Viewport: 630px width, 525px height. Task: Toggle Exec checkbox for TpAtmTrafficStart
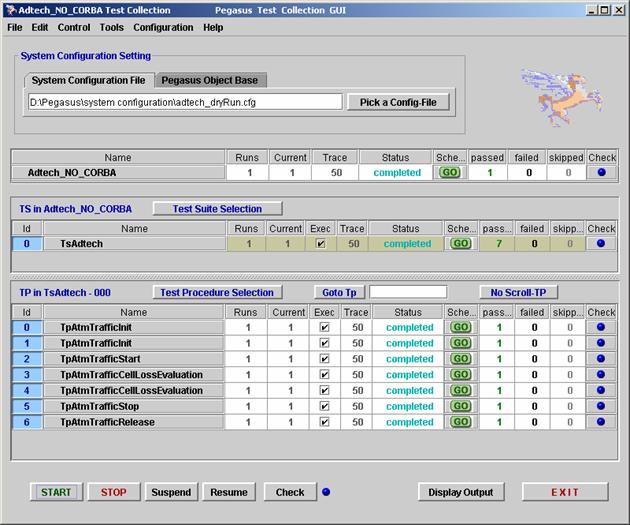pos(325,359)
